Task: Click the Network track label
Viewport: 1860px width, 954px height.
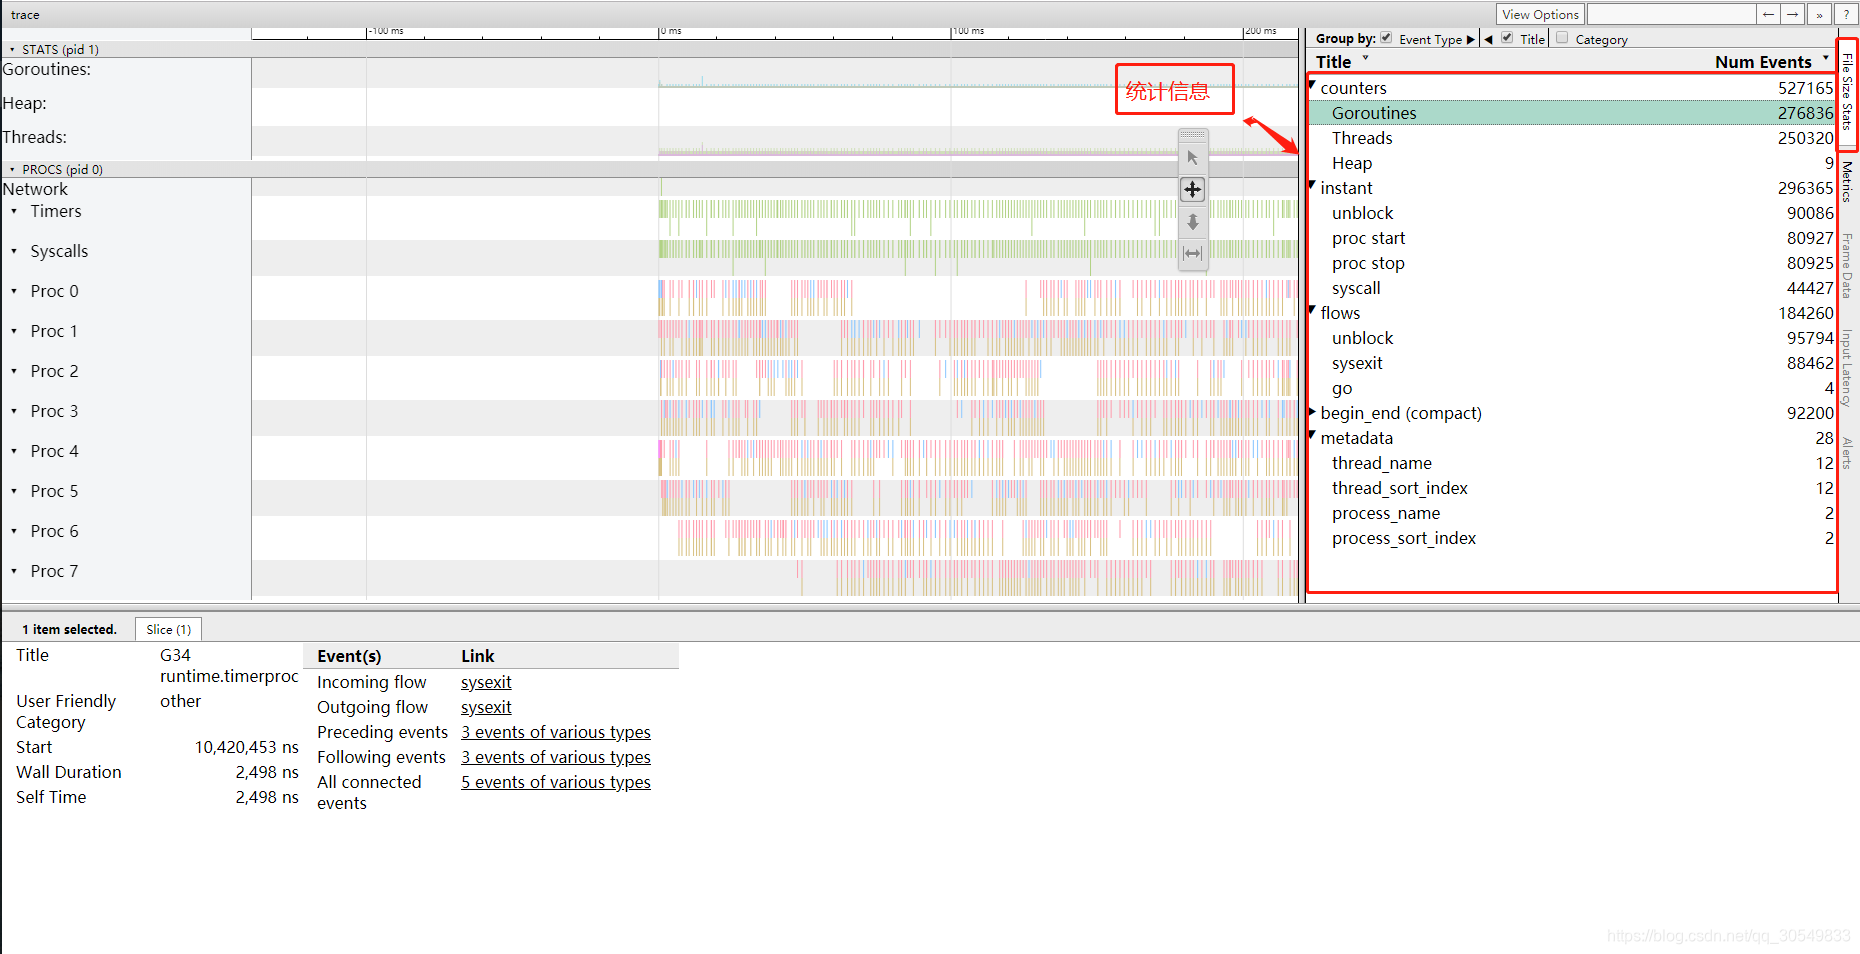Action: click(x=35, y=189)
